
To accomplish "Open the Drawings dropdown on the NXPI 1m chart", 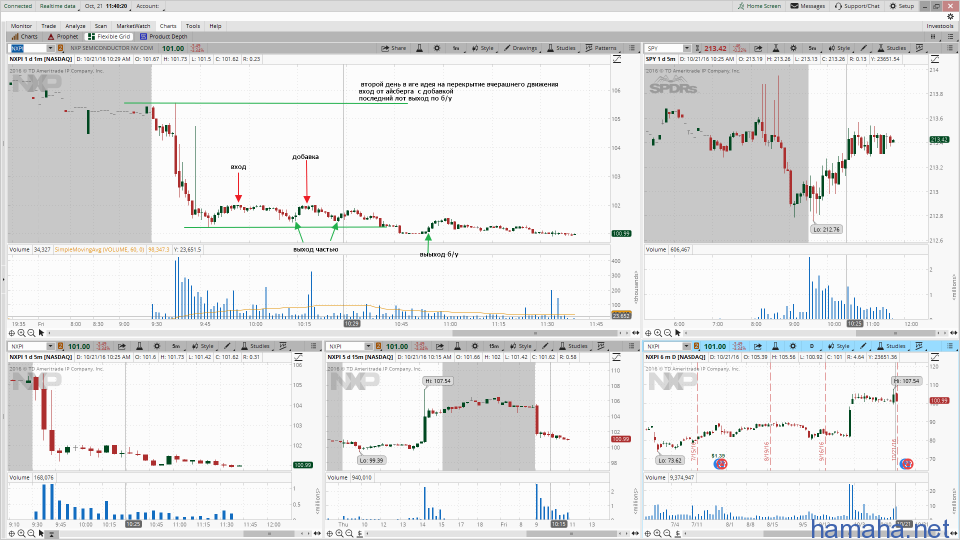I will pos(520,48).
